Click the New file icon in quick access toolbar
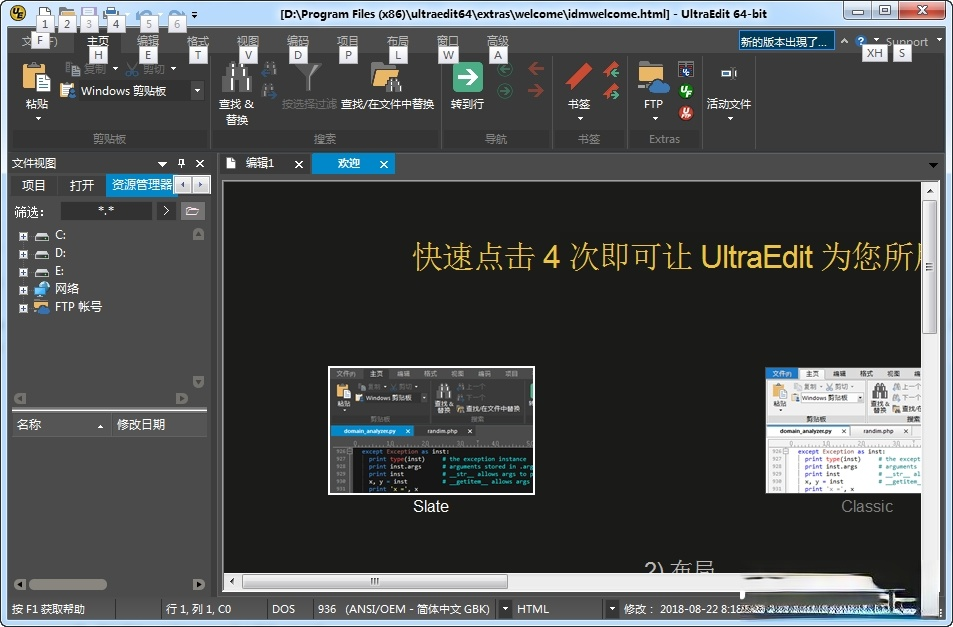The image size is (953, 627). 45,12
